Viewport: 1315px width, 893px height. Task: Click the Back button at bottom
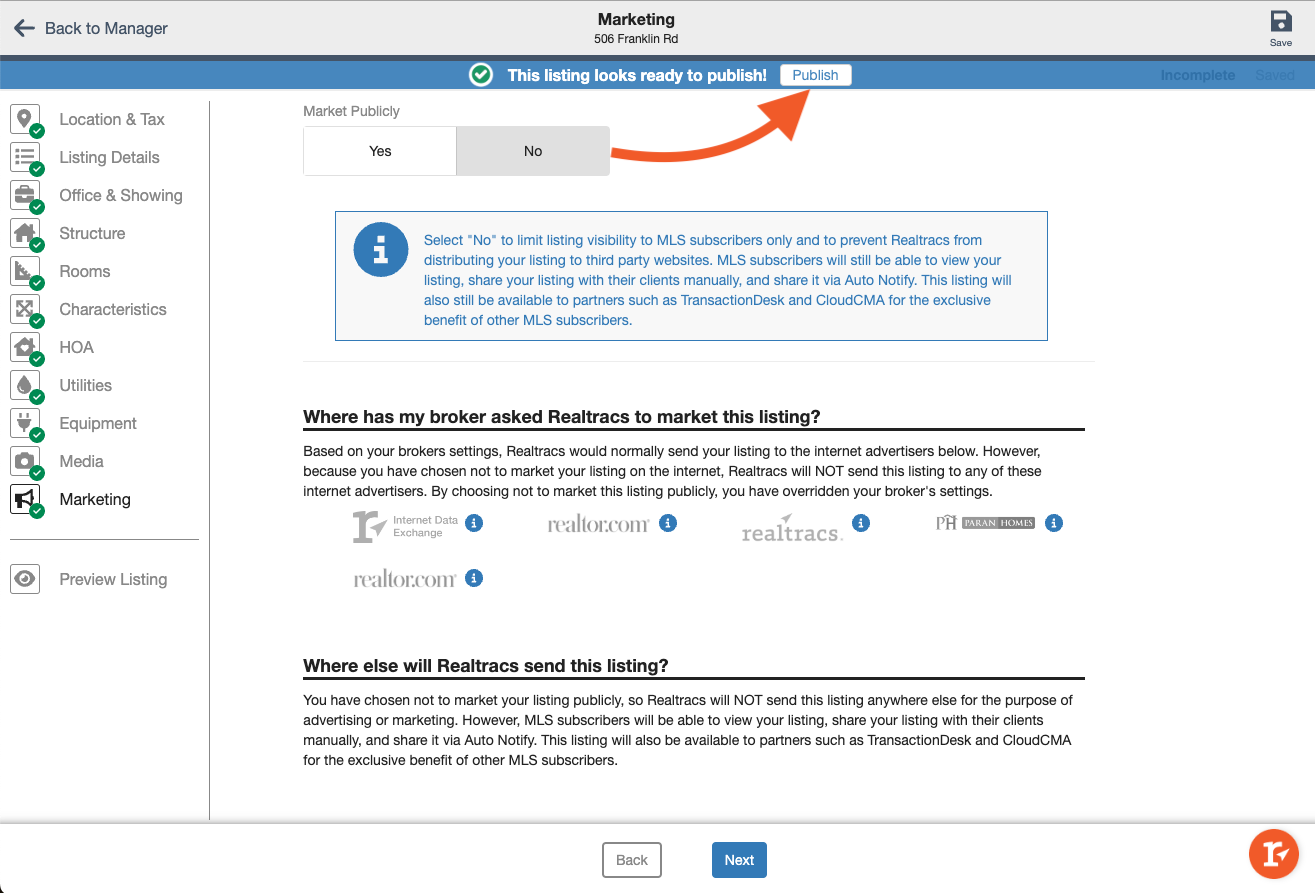[632, 860]
